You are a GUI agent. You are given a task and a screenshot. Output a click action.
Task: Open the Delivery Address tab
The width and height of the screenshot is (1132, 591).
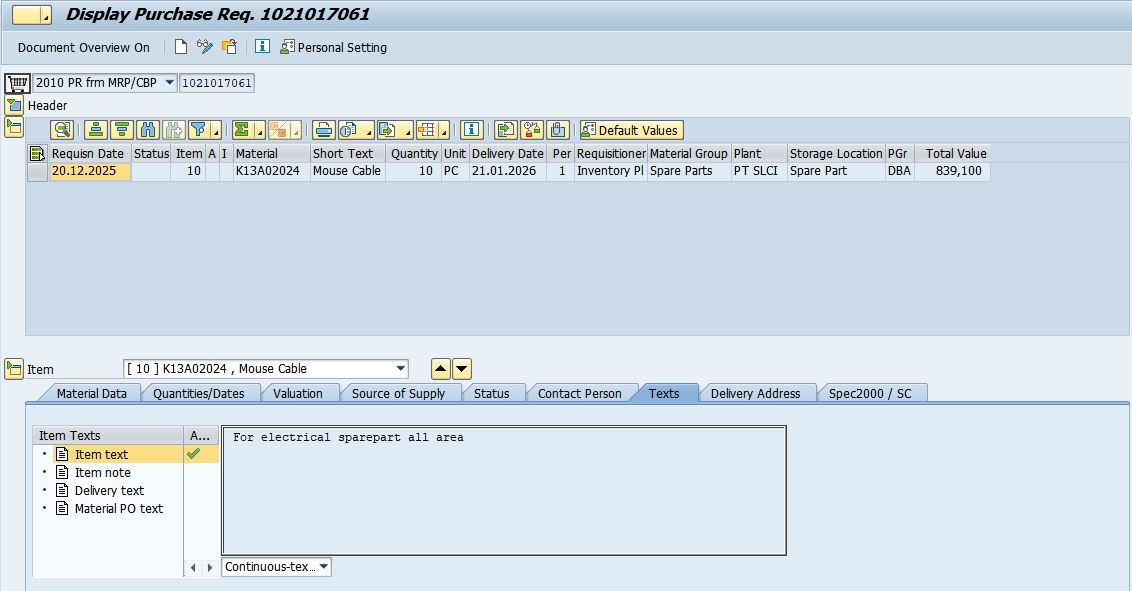point(755,393)
